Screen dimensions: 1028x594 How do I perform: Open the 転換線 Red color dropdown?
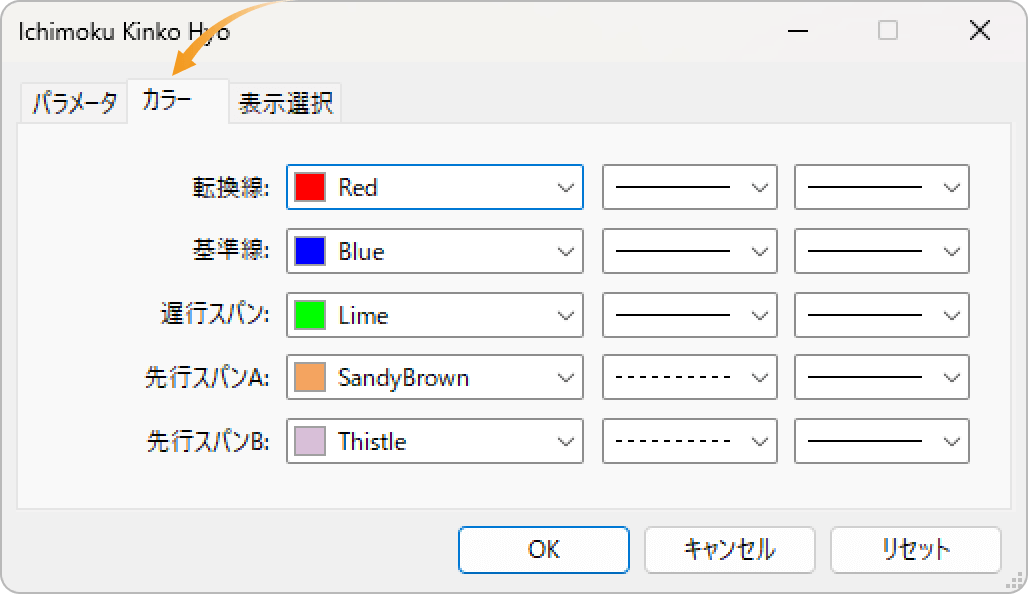click(435, 188)
